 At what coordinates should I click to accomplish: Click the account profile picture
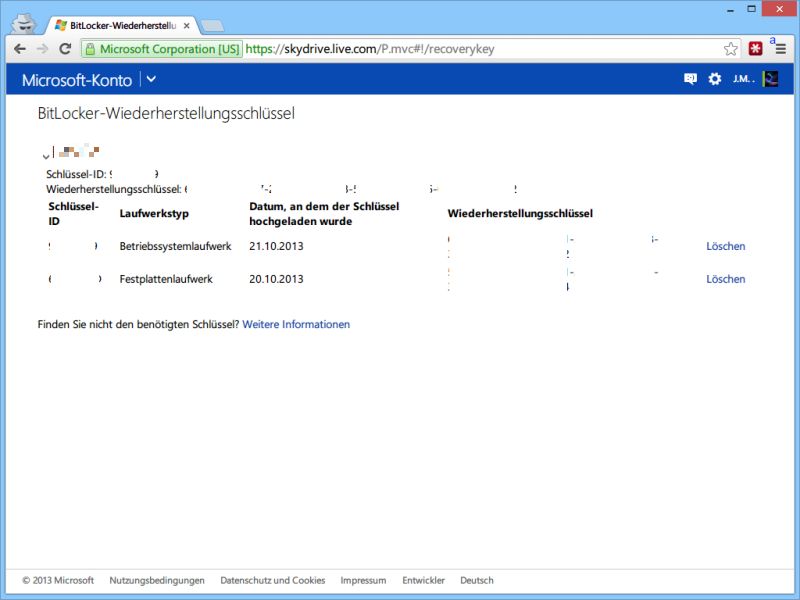(x=770, y=79)
